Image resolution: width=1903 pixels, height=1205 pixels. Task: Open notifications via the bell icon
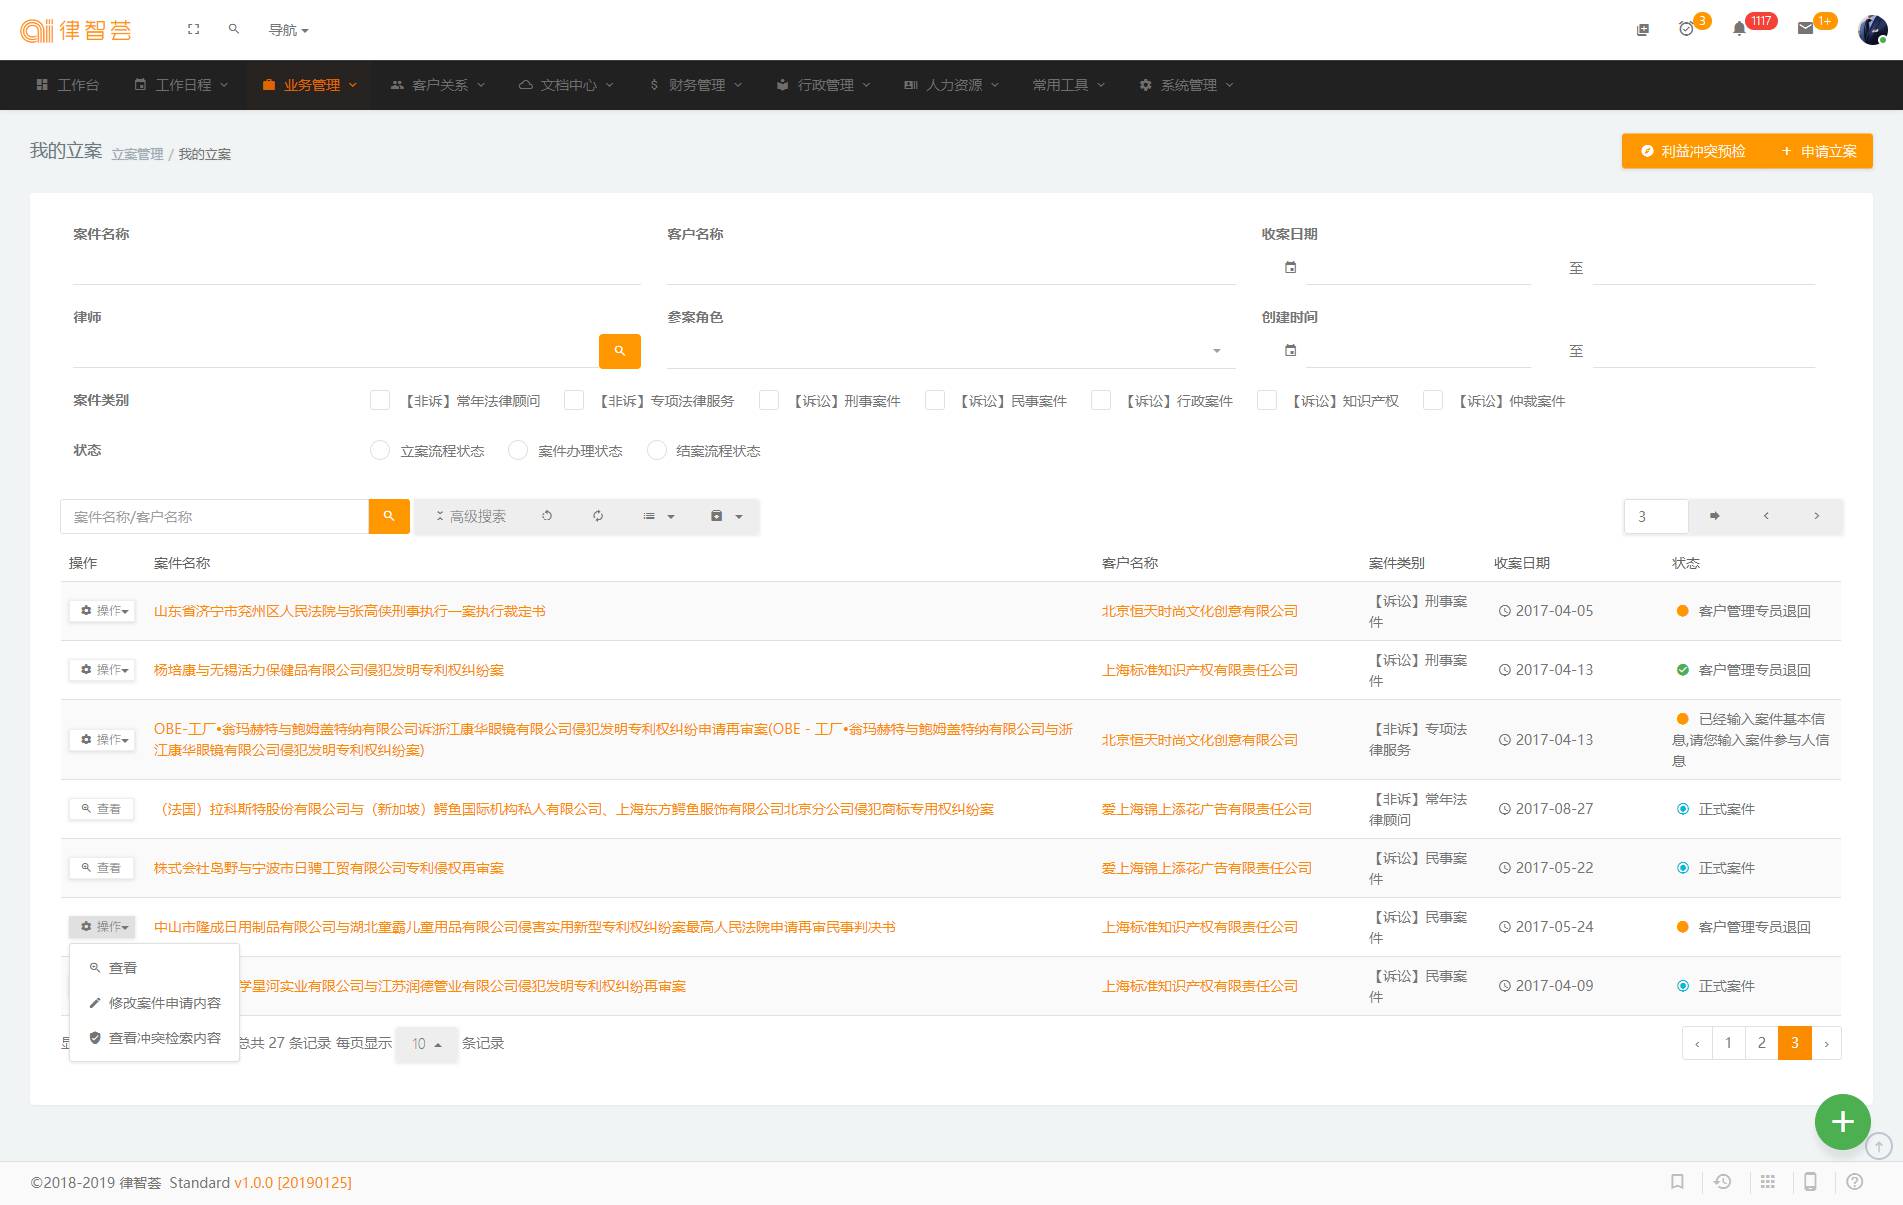coord(1738,27)
